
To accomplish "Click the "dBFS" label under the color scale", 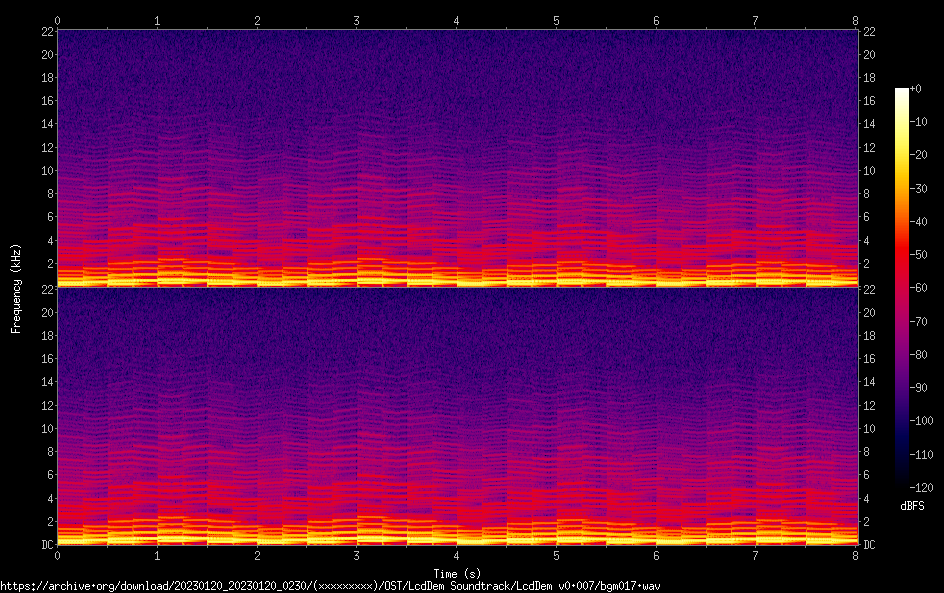I will click(x=912, y=506).
